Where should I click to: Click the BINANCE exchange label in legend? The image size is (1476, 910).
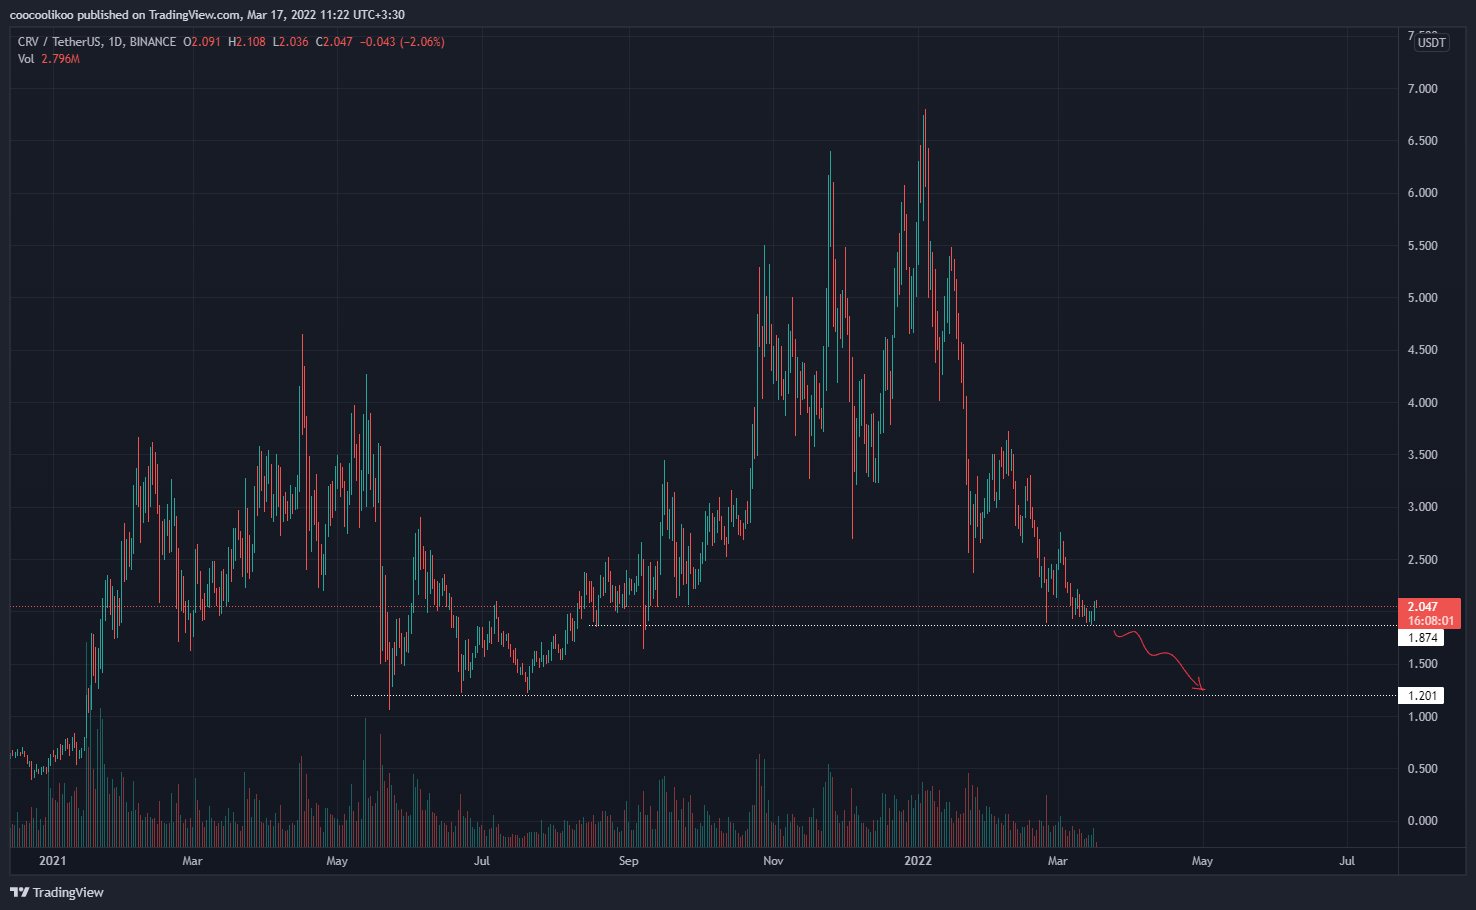click(152, 42)
